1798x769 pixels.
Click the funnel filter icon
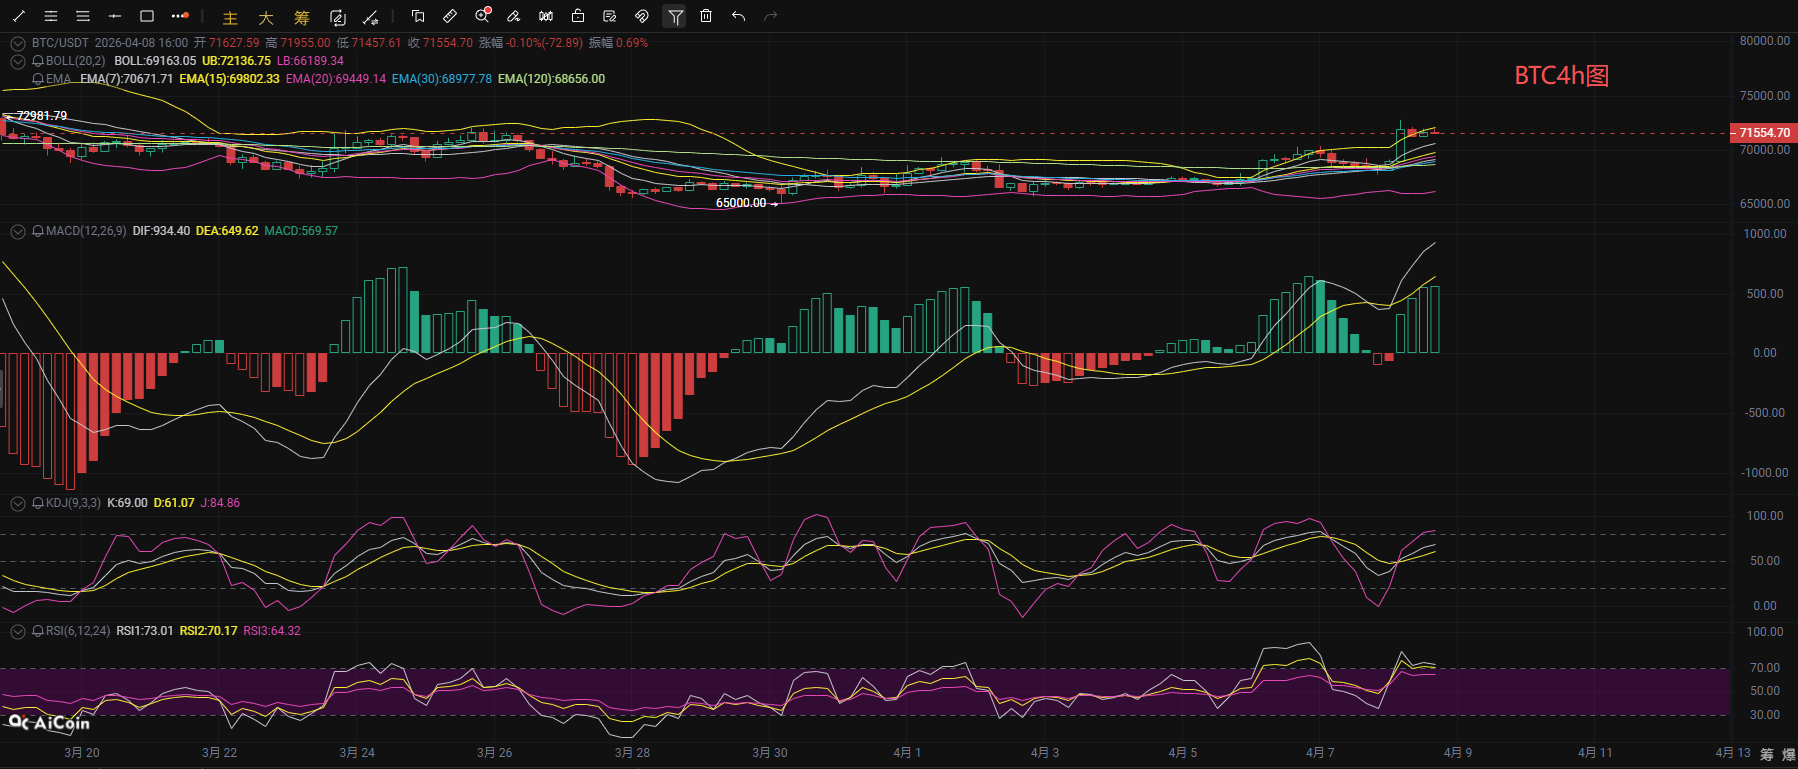click(676, 16)
